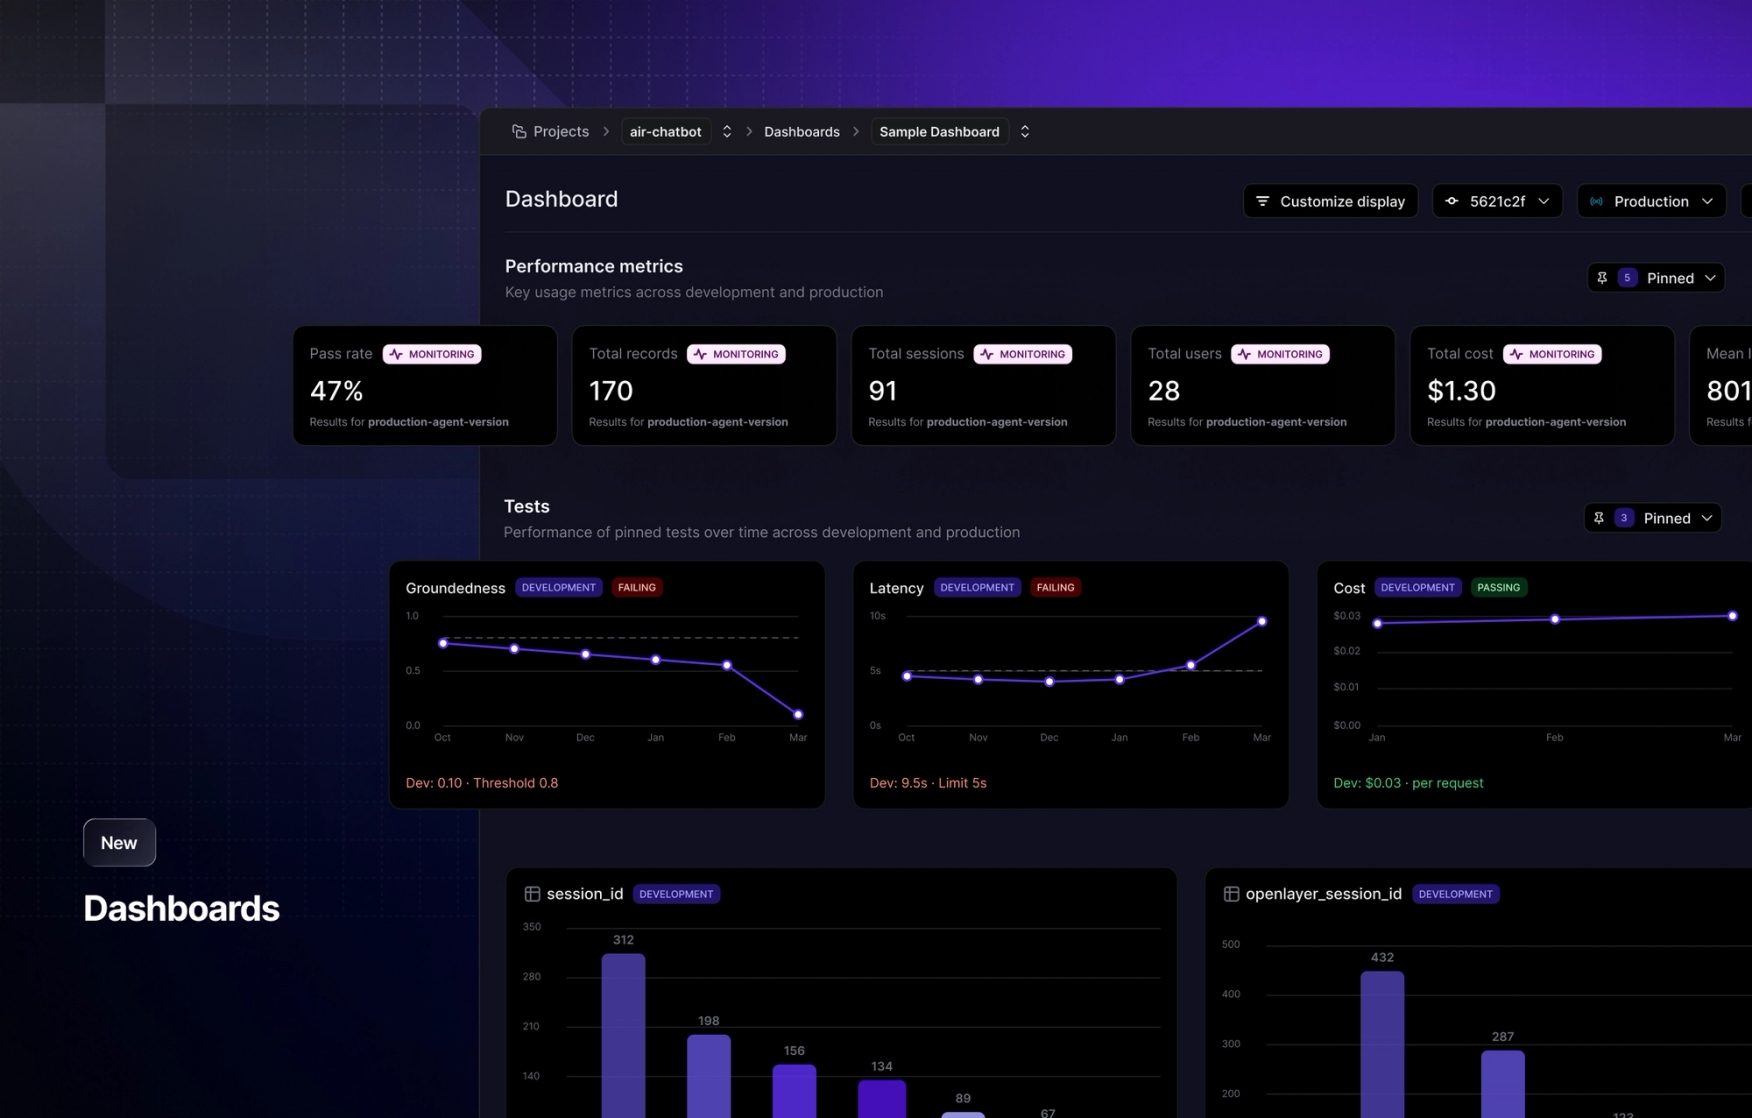
Task: Click the Mar data point on Groundedness chart
Action: pos(798,714)
